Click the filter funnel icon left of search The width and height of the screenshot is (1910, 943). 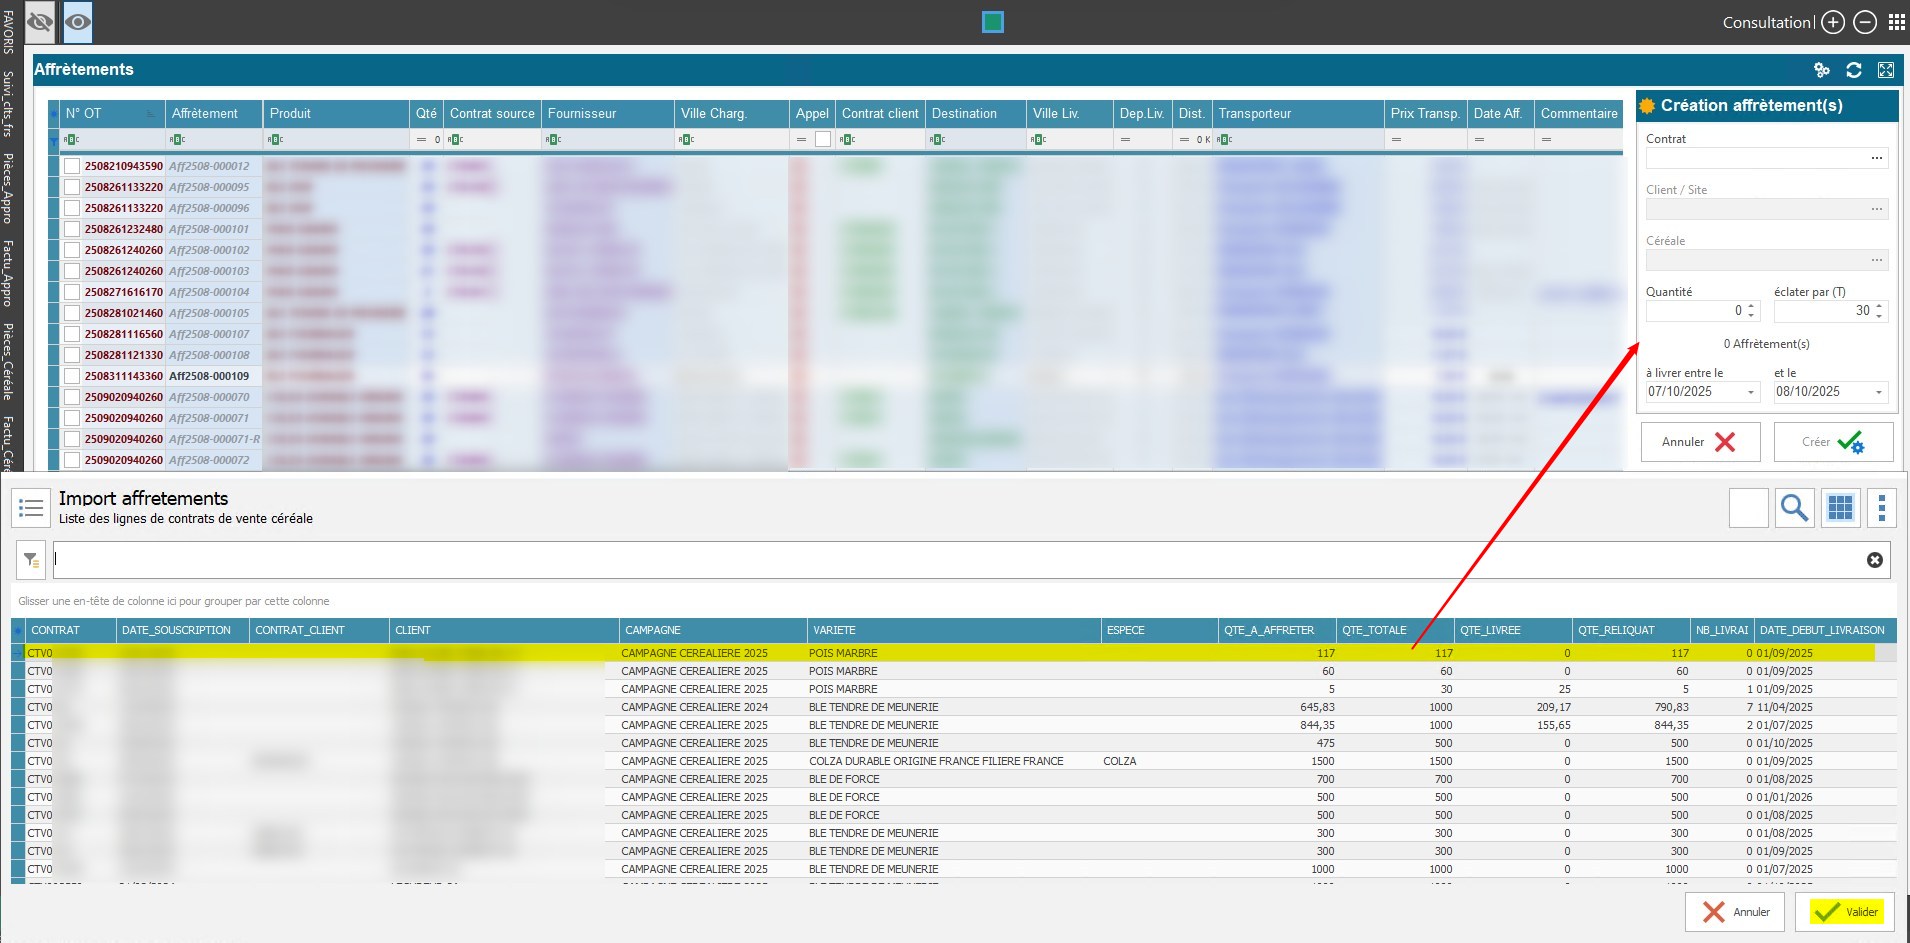point(31,560)
